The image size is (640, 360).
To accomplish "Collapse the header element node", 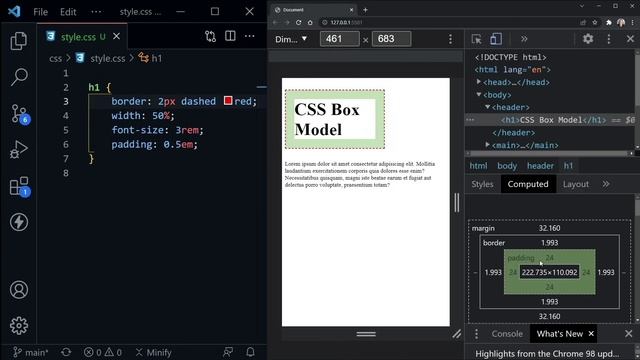I will tap(488, 107).
